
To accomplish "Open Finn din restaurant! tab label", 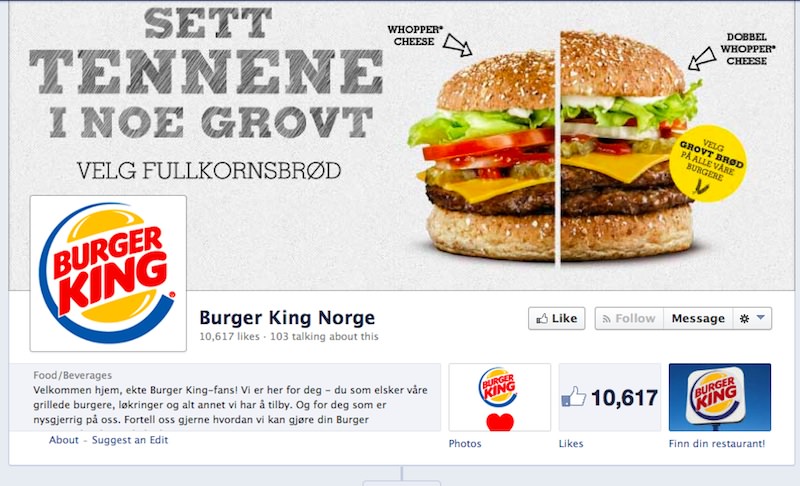I will coord(717,444).
